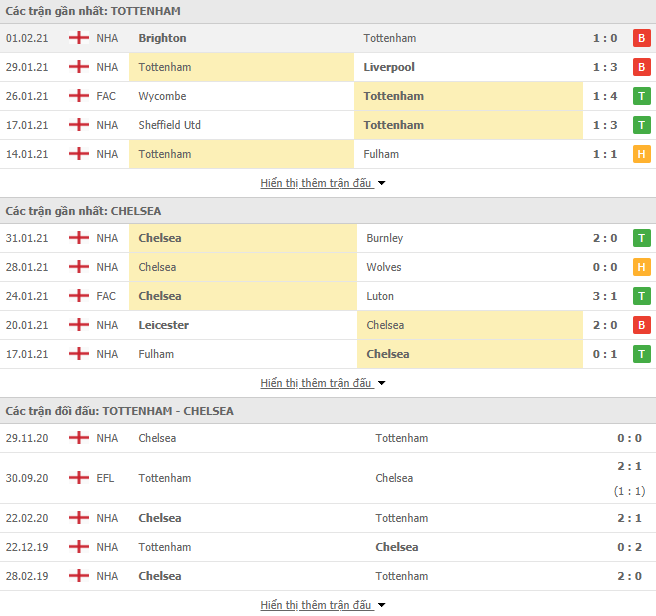Open Brighton team link
Screen dimensions: 656x616
(162, 38)
